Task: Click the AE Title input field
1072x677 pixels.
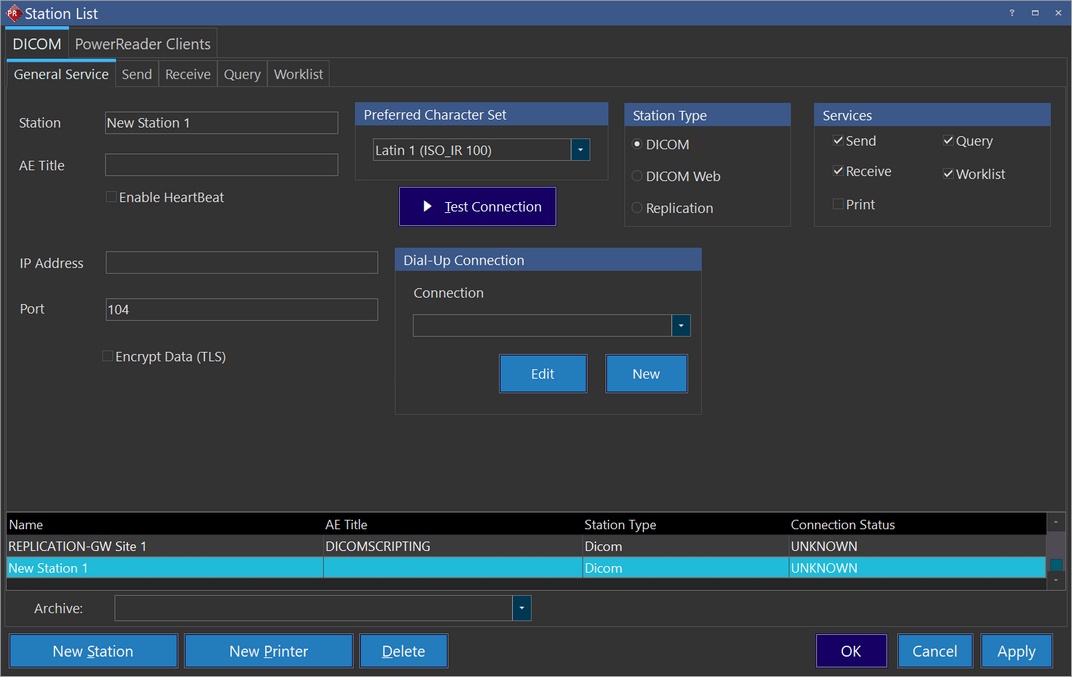Action: 221,165
